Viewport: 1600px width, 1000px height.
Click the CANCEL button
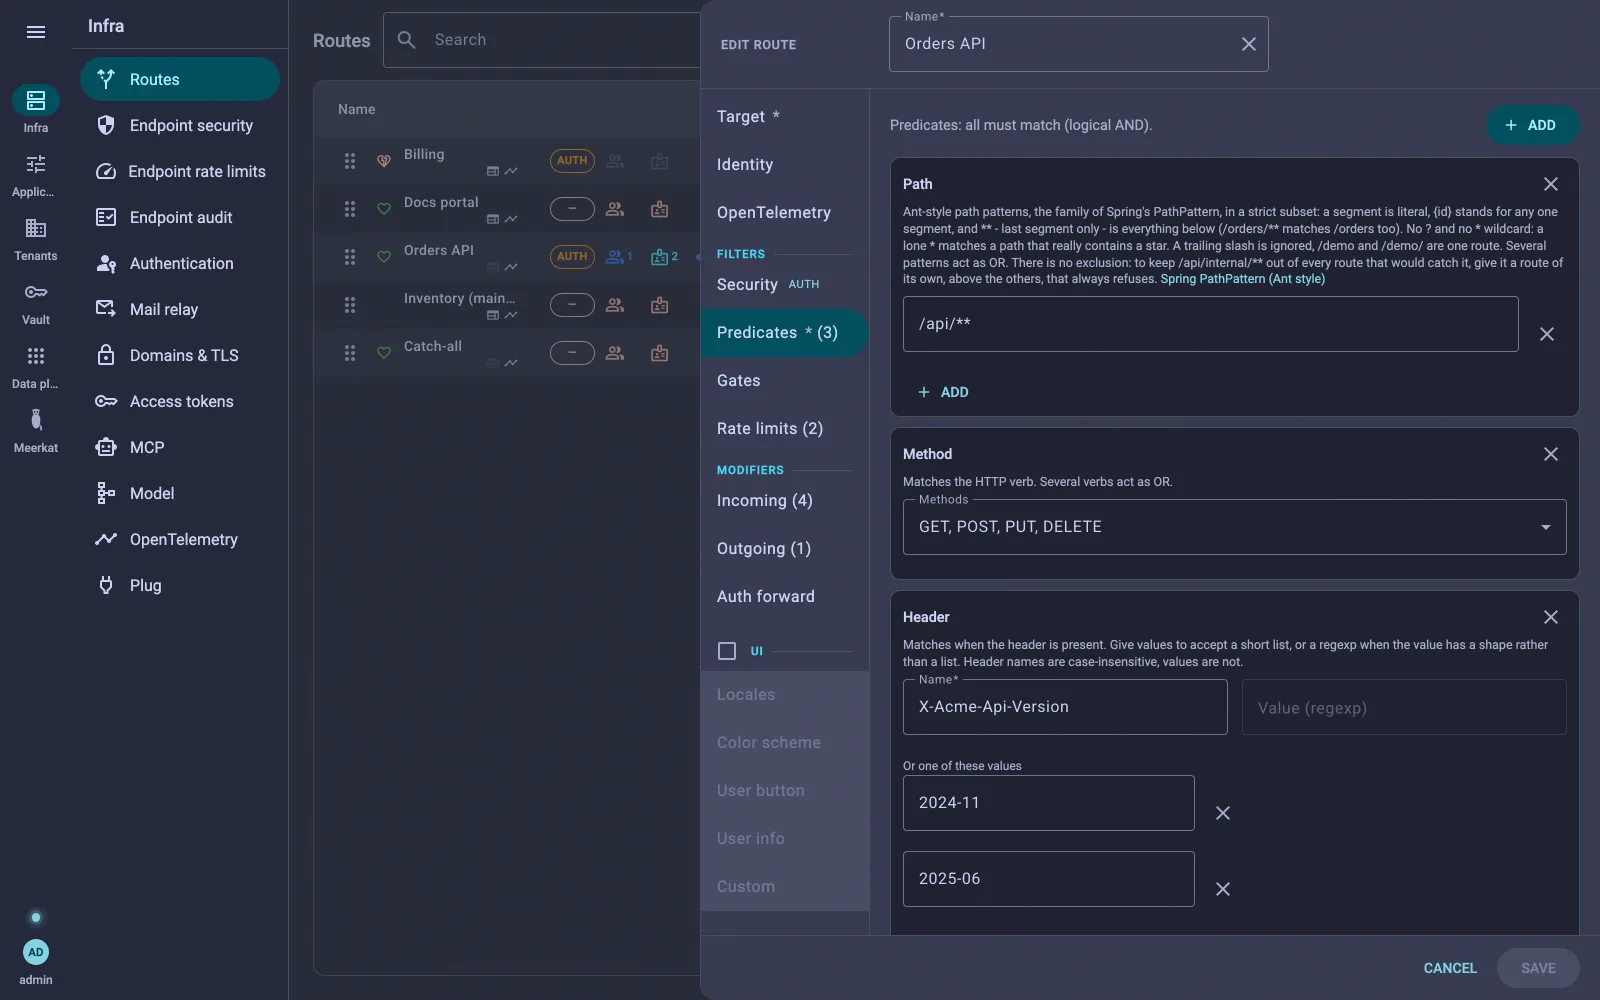click(x=1450, y=968)
